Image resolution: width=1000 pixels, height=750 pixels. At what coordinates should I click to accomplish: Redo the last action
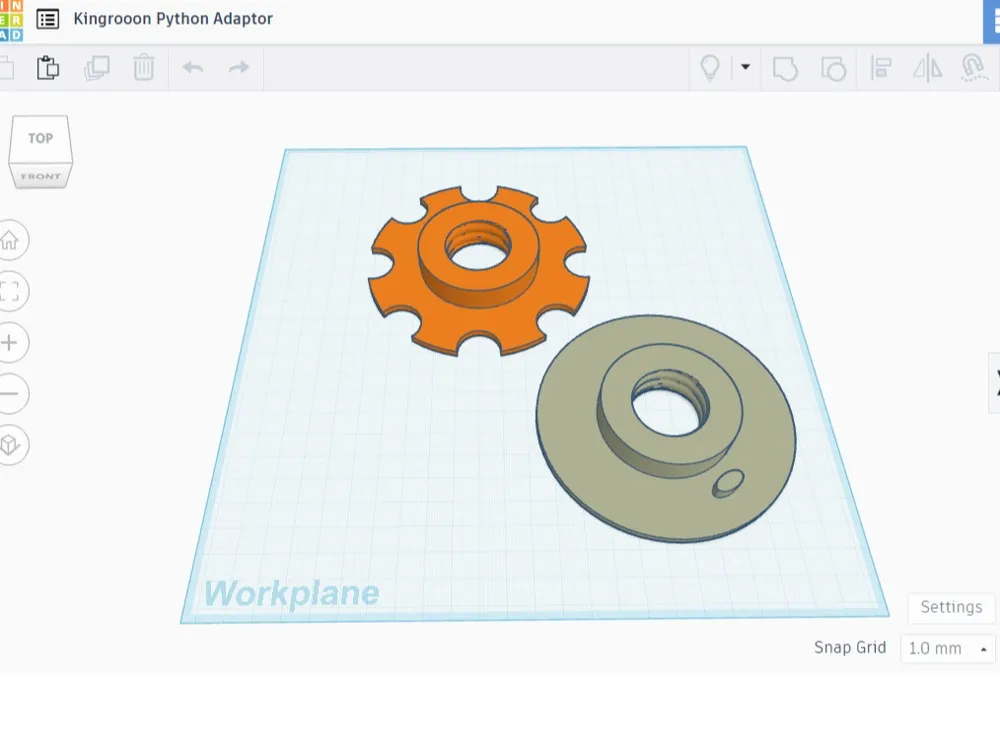pyautogui.click(x=239, y=67)
